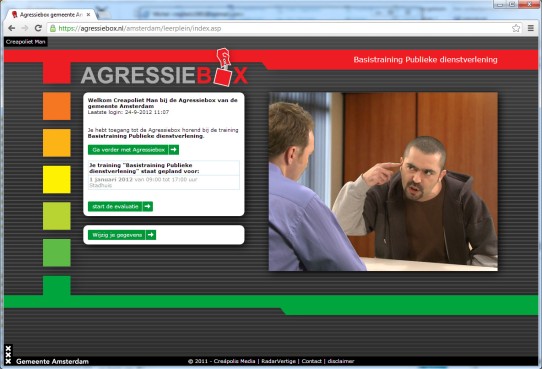Image resolution: width=542 pixels, height=369 pixels.
Task: Bookmark page with the star icon
Action: [x=516, y=28]
